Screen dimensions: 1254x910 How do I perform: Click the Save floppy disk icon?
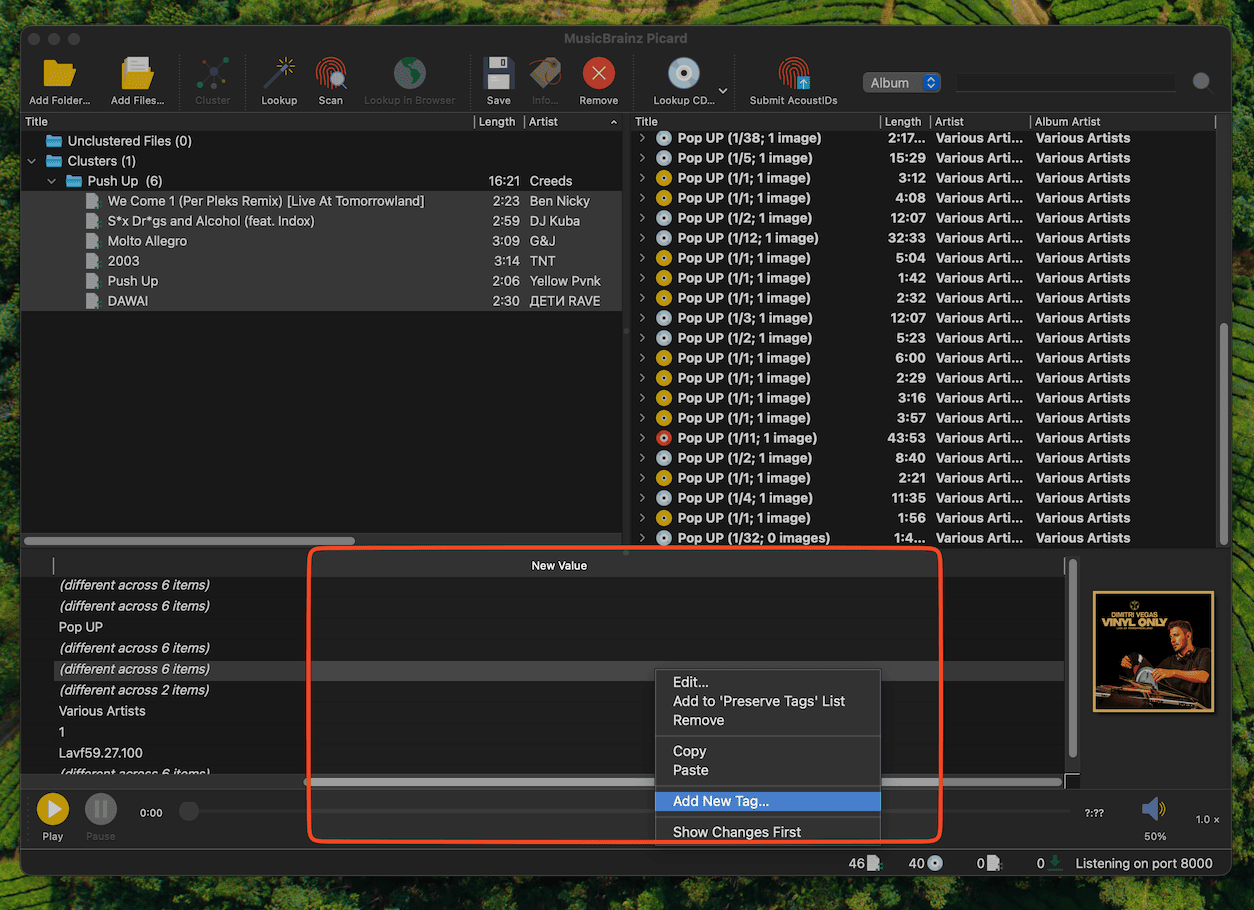[498, 76]
